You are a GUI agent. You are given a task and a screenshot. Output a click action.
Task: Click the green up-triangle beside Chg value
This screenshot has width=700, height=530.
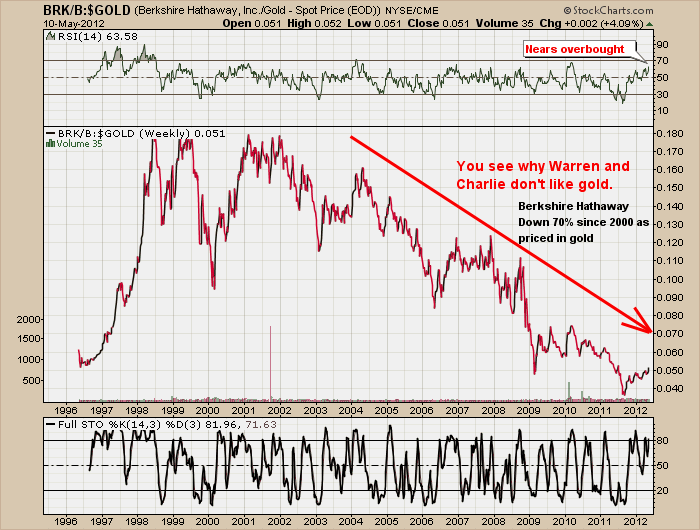[650, 24]
